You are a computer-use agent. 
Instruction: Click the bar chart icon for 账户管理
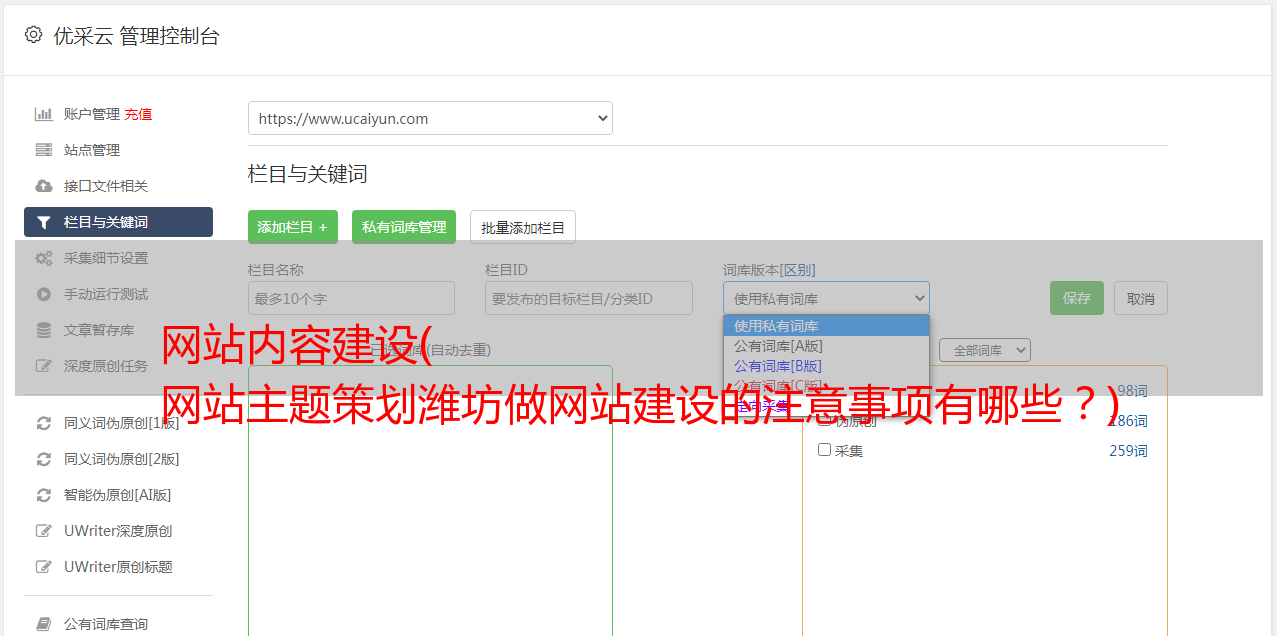tap(44, 114)
